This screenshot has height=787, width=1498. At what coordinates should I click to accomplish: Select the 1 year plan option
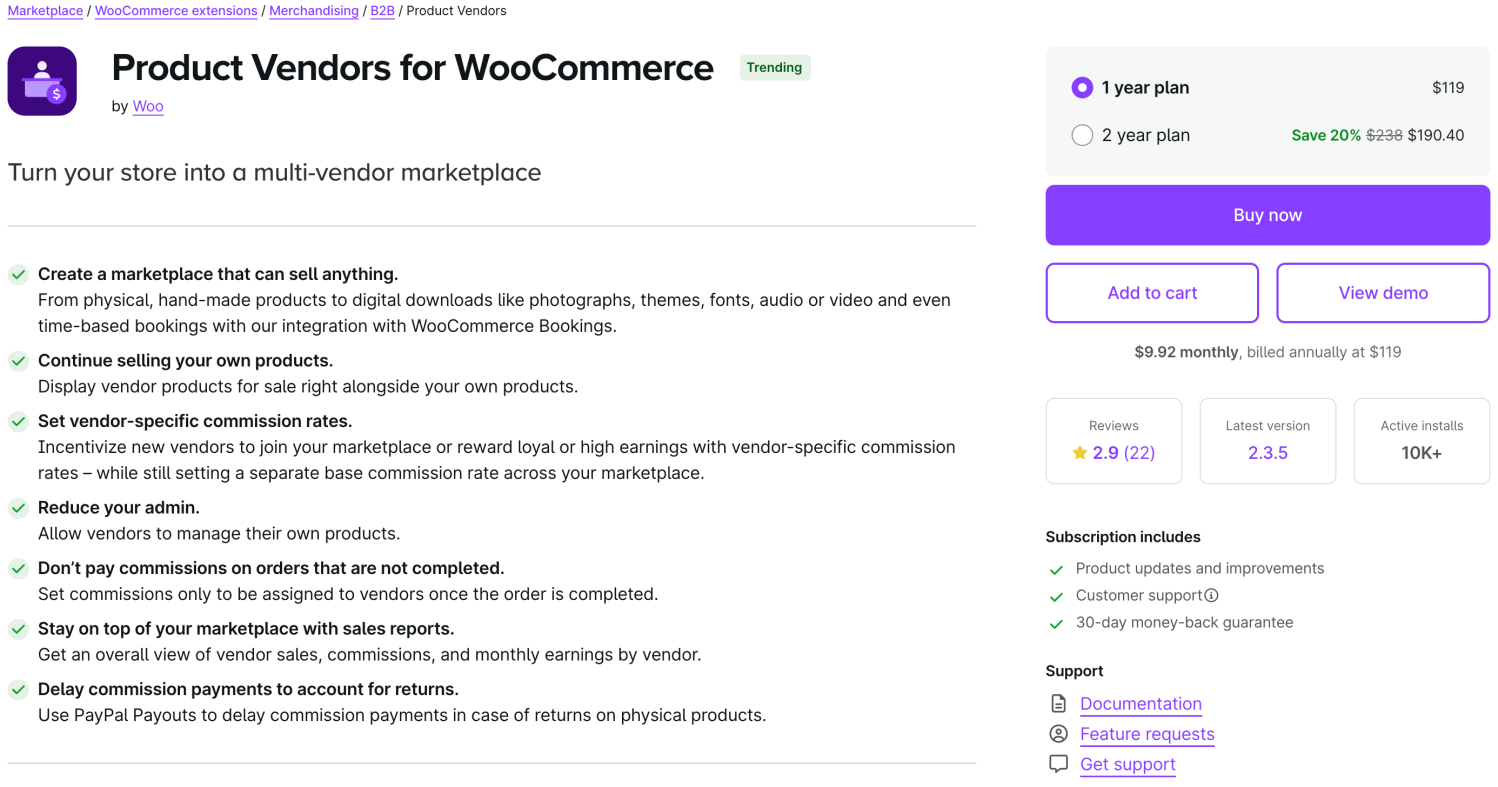(x=1082, y=88)
